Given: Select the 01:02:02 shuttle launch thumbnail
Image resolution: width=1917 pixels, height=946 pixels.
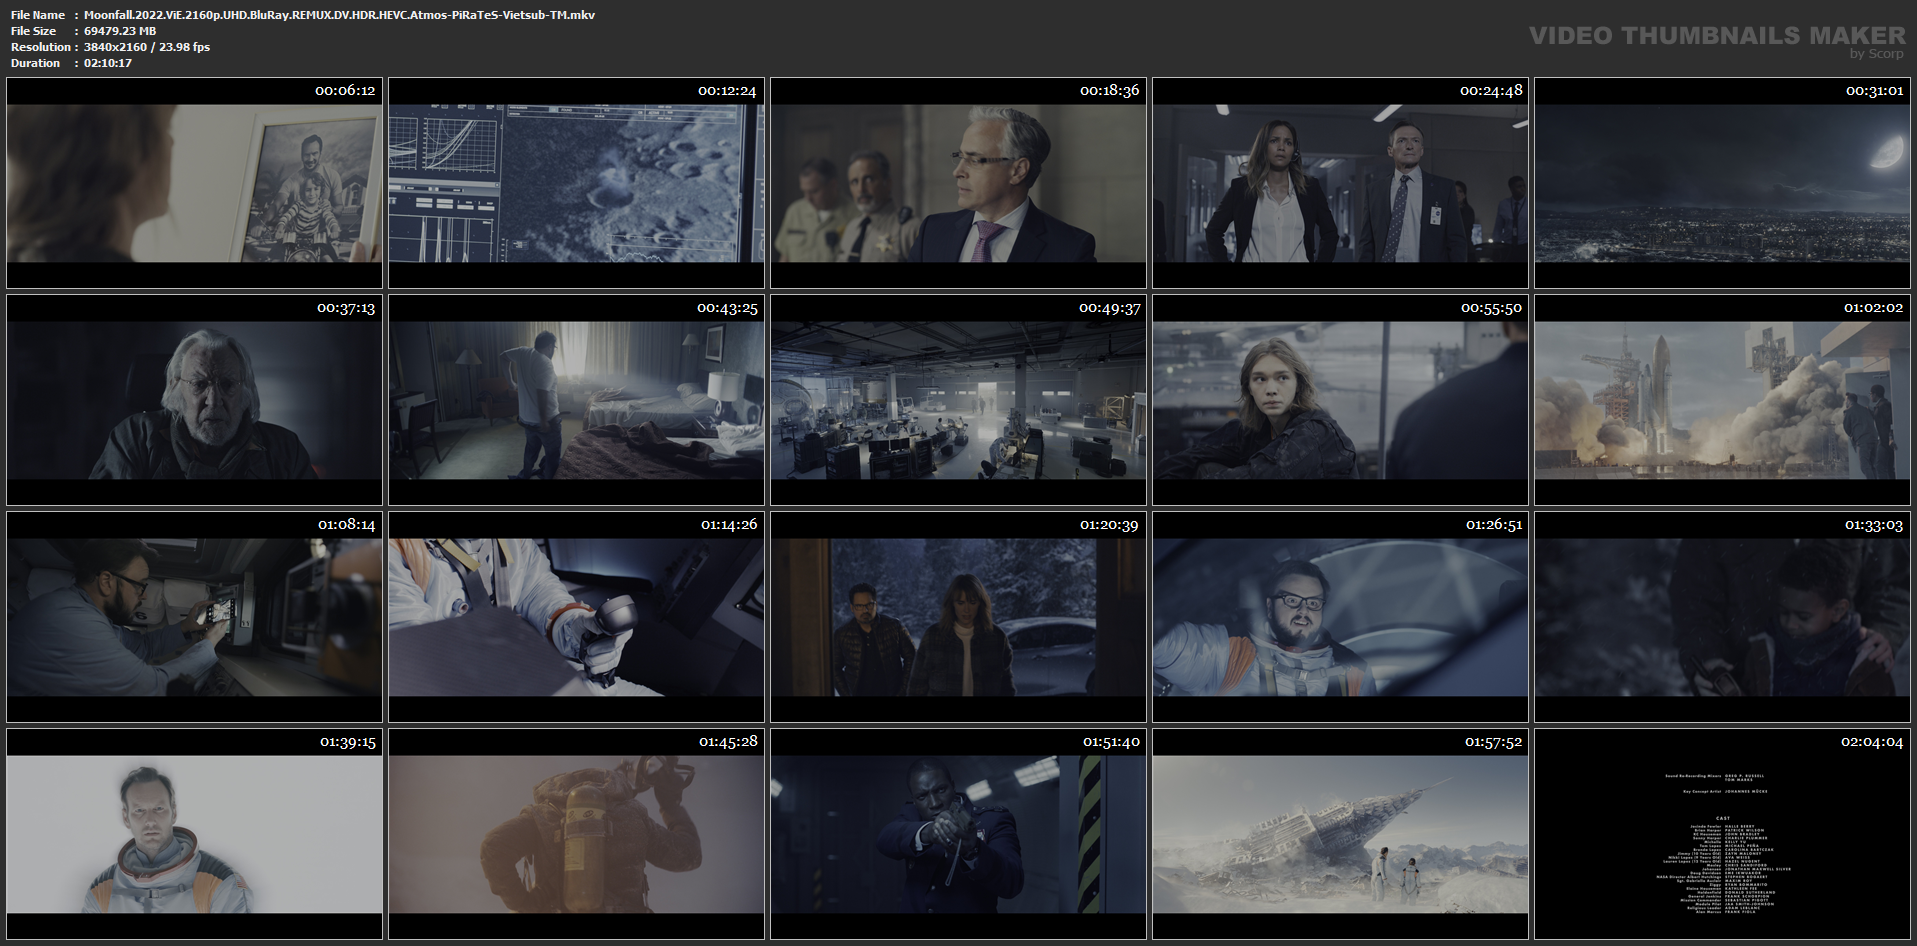Looking at the screenshot, I should (x=1722, y=400).
